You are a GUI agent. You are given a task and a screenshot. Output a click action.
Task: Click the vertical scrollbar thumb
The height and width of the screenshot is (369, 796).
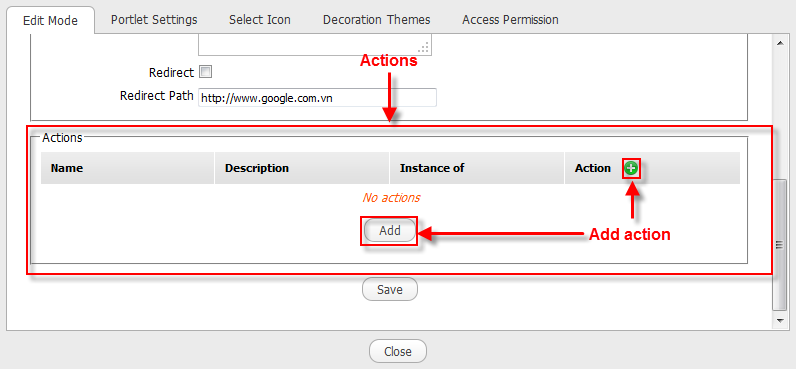click(779, 244)
